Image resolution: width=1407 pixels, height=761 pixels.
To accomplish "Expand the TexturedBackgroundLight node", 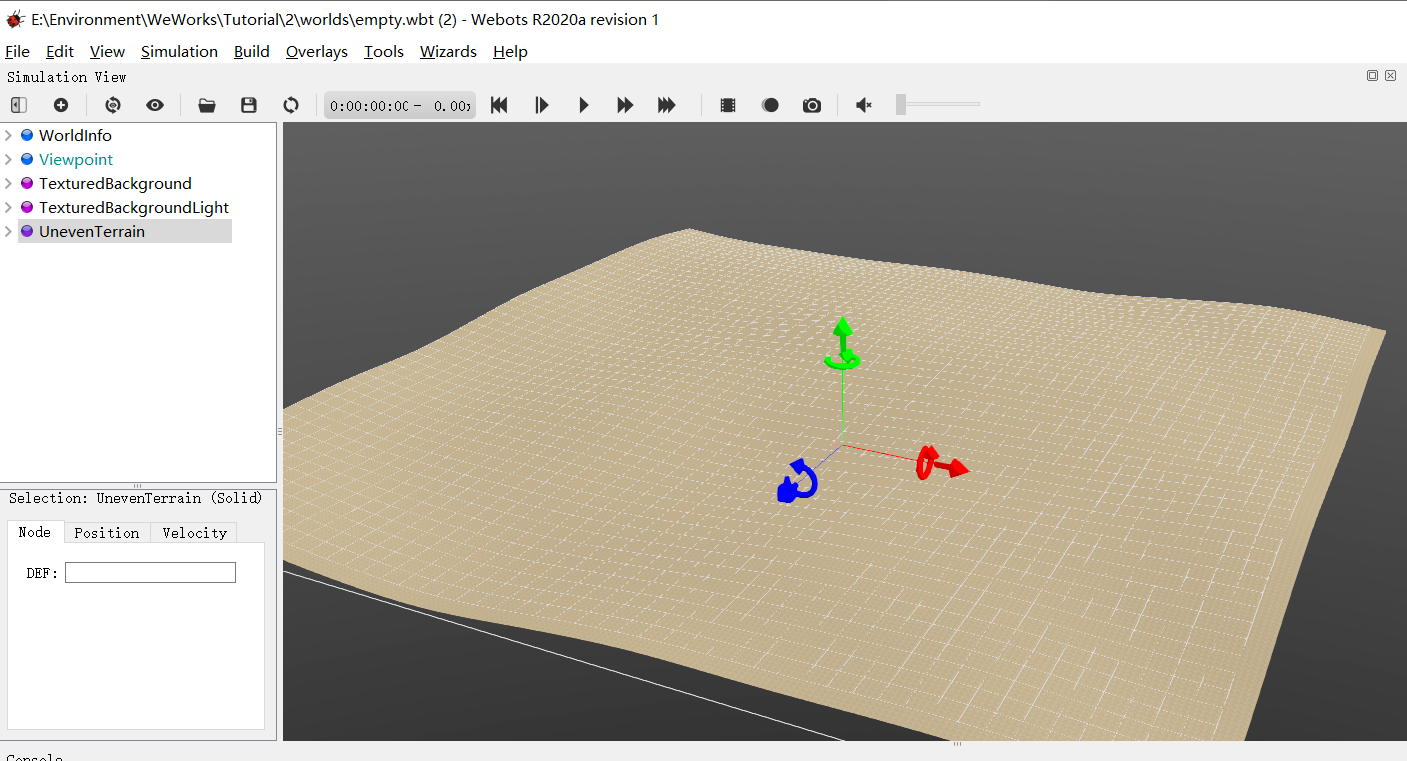I will click(9, 207).
